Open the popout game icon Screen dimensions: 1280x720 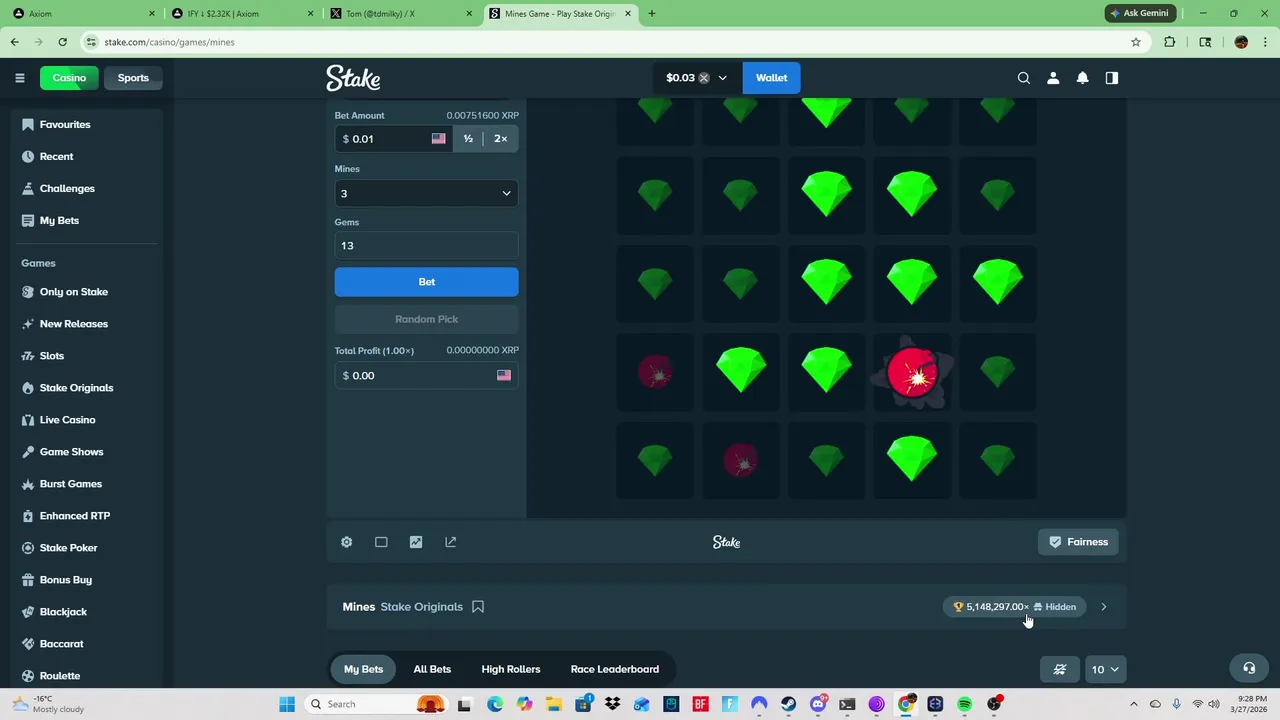click(x=450, y=542)
